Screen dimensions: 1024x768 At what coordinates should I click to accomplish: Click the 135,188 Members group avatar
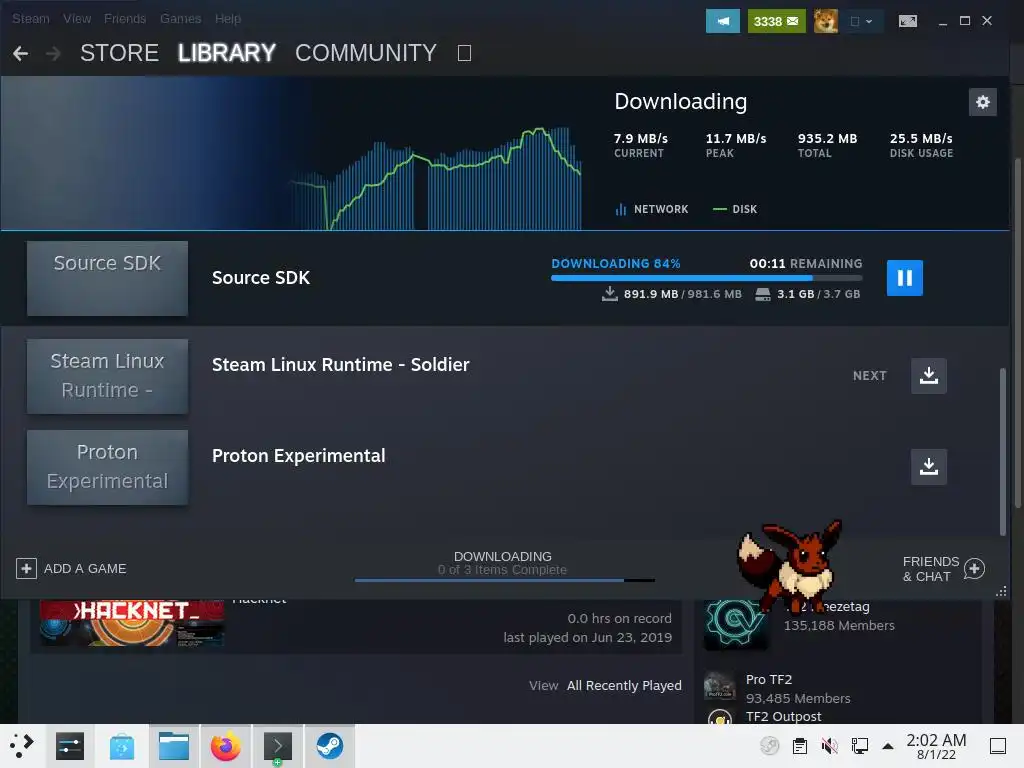click(735, 624)
